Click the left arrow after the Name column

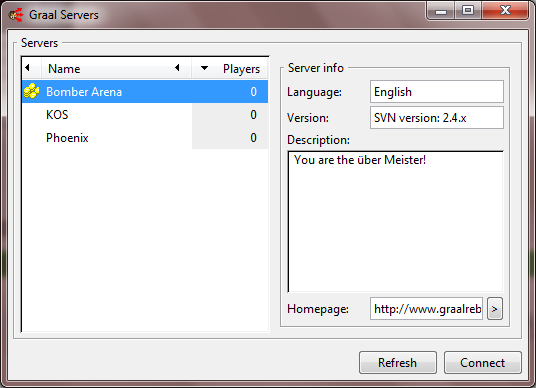(x=177, y=68)
